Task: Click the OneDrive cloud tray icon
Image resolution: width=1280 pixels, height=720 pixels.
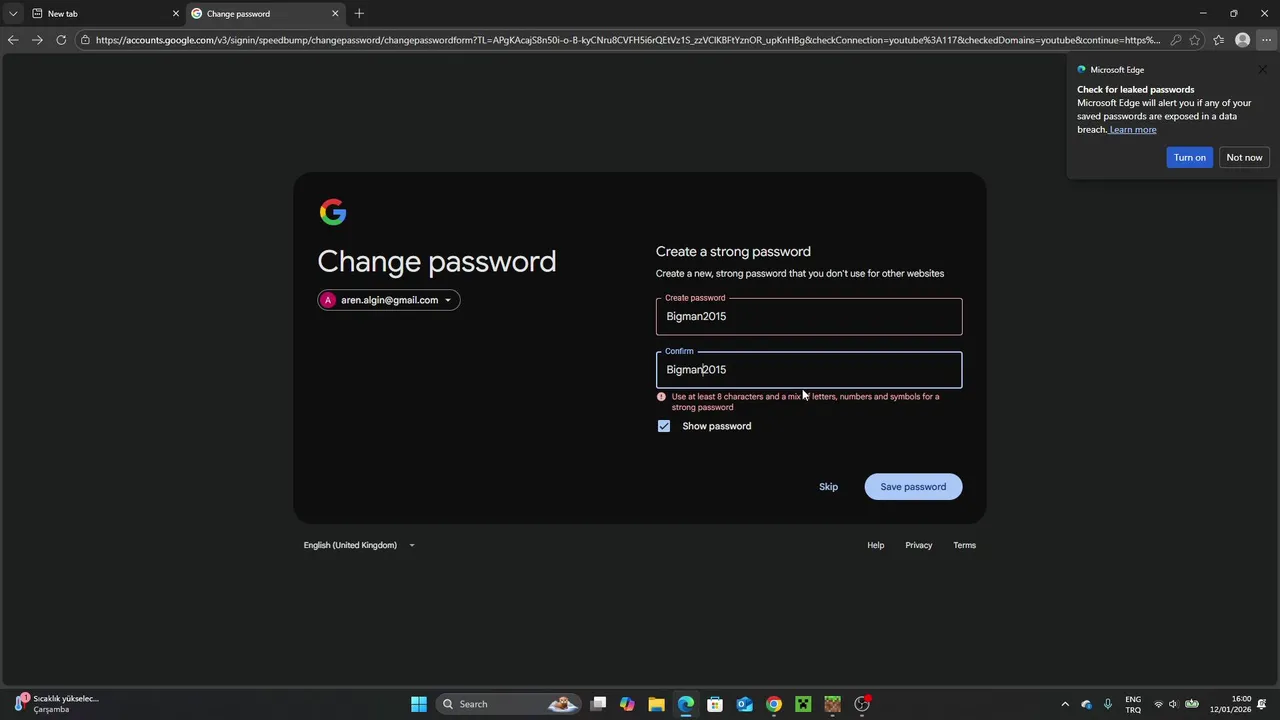Action: point(1087,704)
